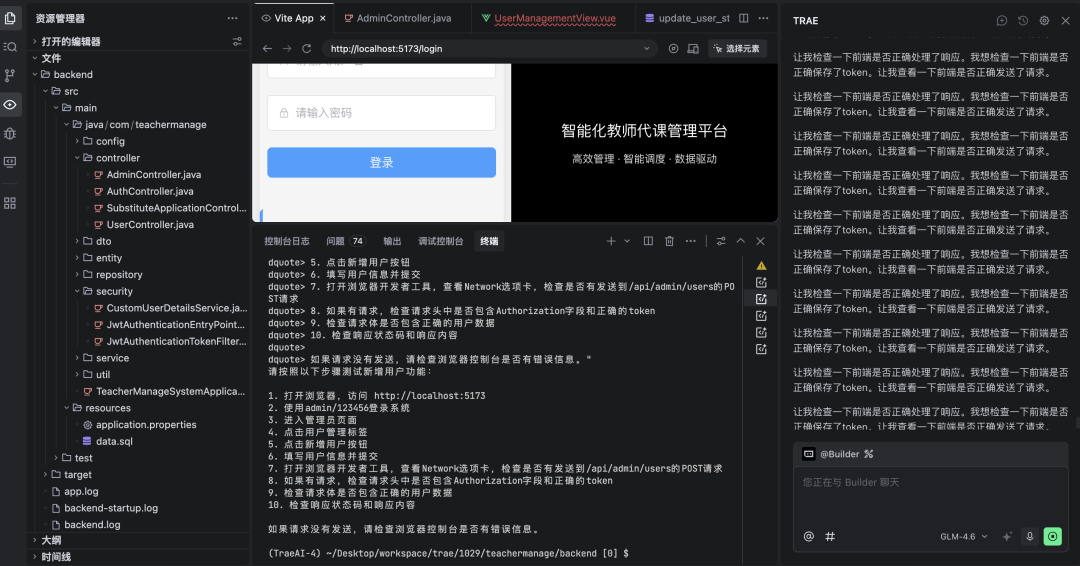Open data.sql file
The image size is (1080, 566).
pos(114,441)
